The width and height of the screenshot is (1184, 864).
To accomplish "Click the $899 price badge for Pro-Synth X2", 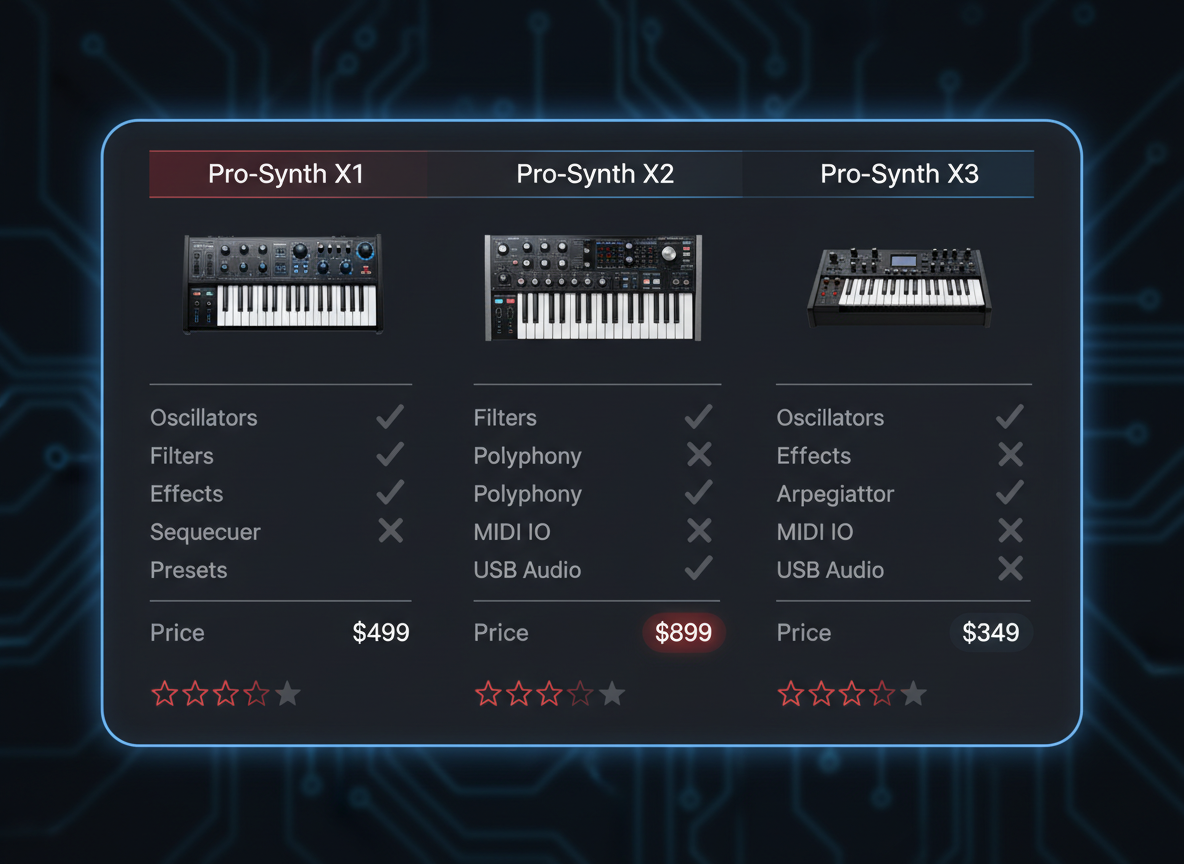I will pos(684,632).
